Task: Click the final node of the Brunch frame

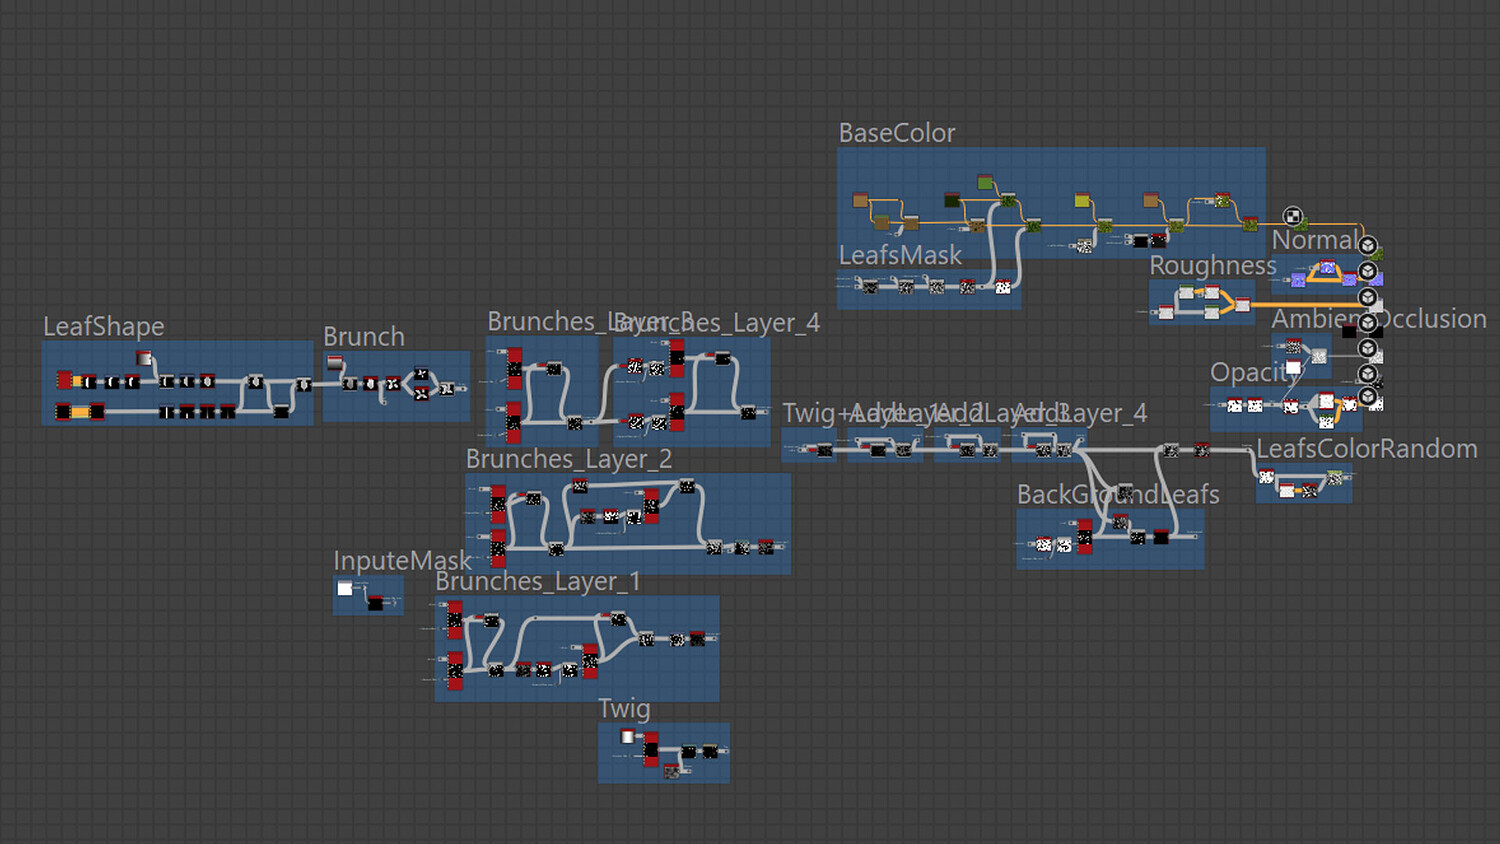Action: pyautogui.click(x=448, y=389)
